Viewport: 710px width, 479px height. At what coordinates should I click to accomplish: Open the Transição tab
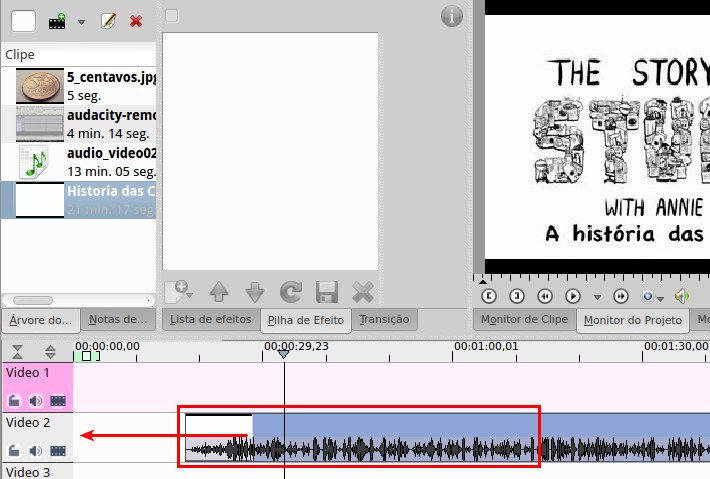coord(384,320)
